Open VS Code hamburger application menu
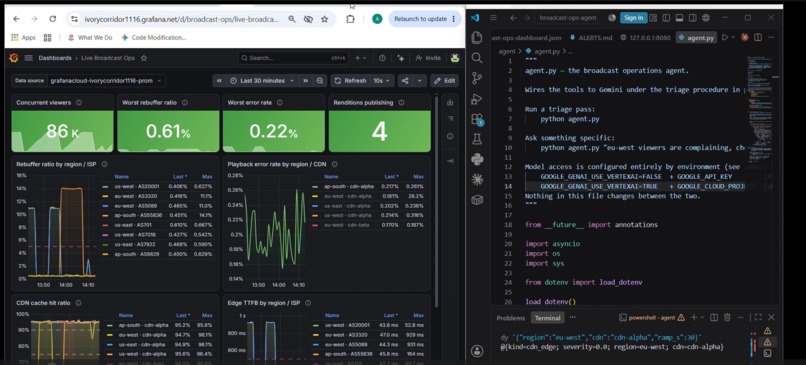 tap(493, 17)
